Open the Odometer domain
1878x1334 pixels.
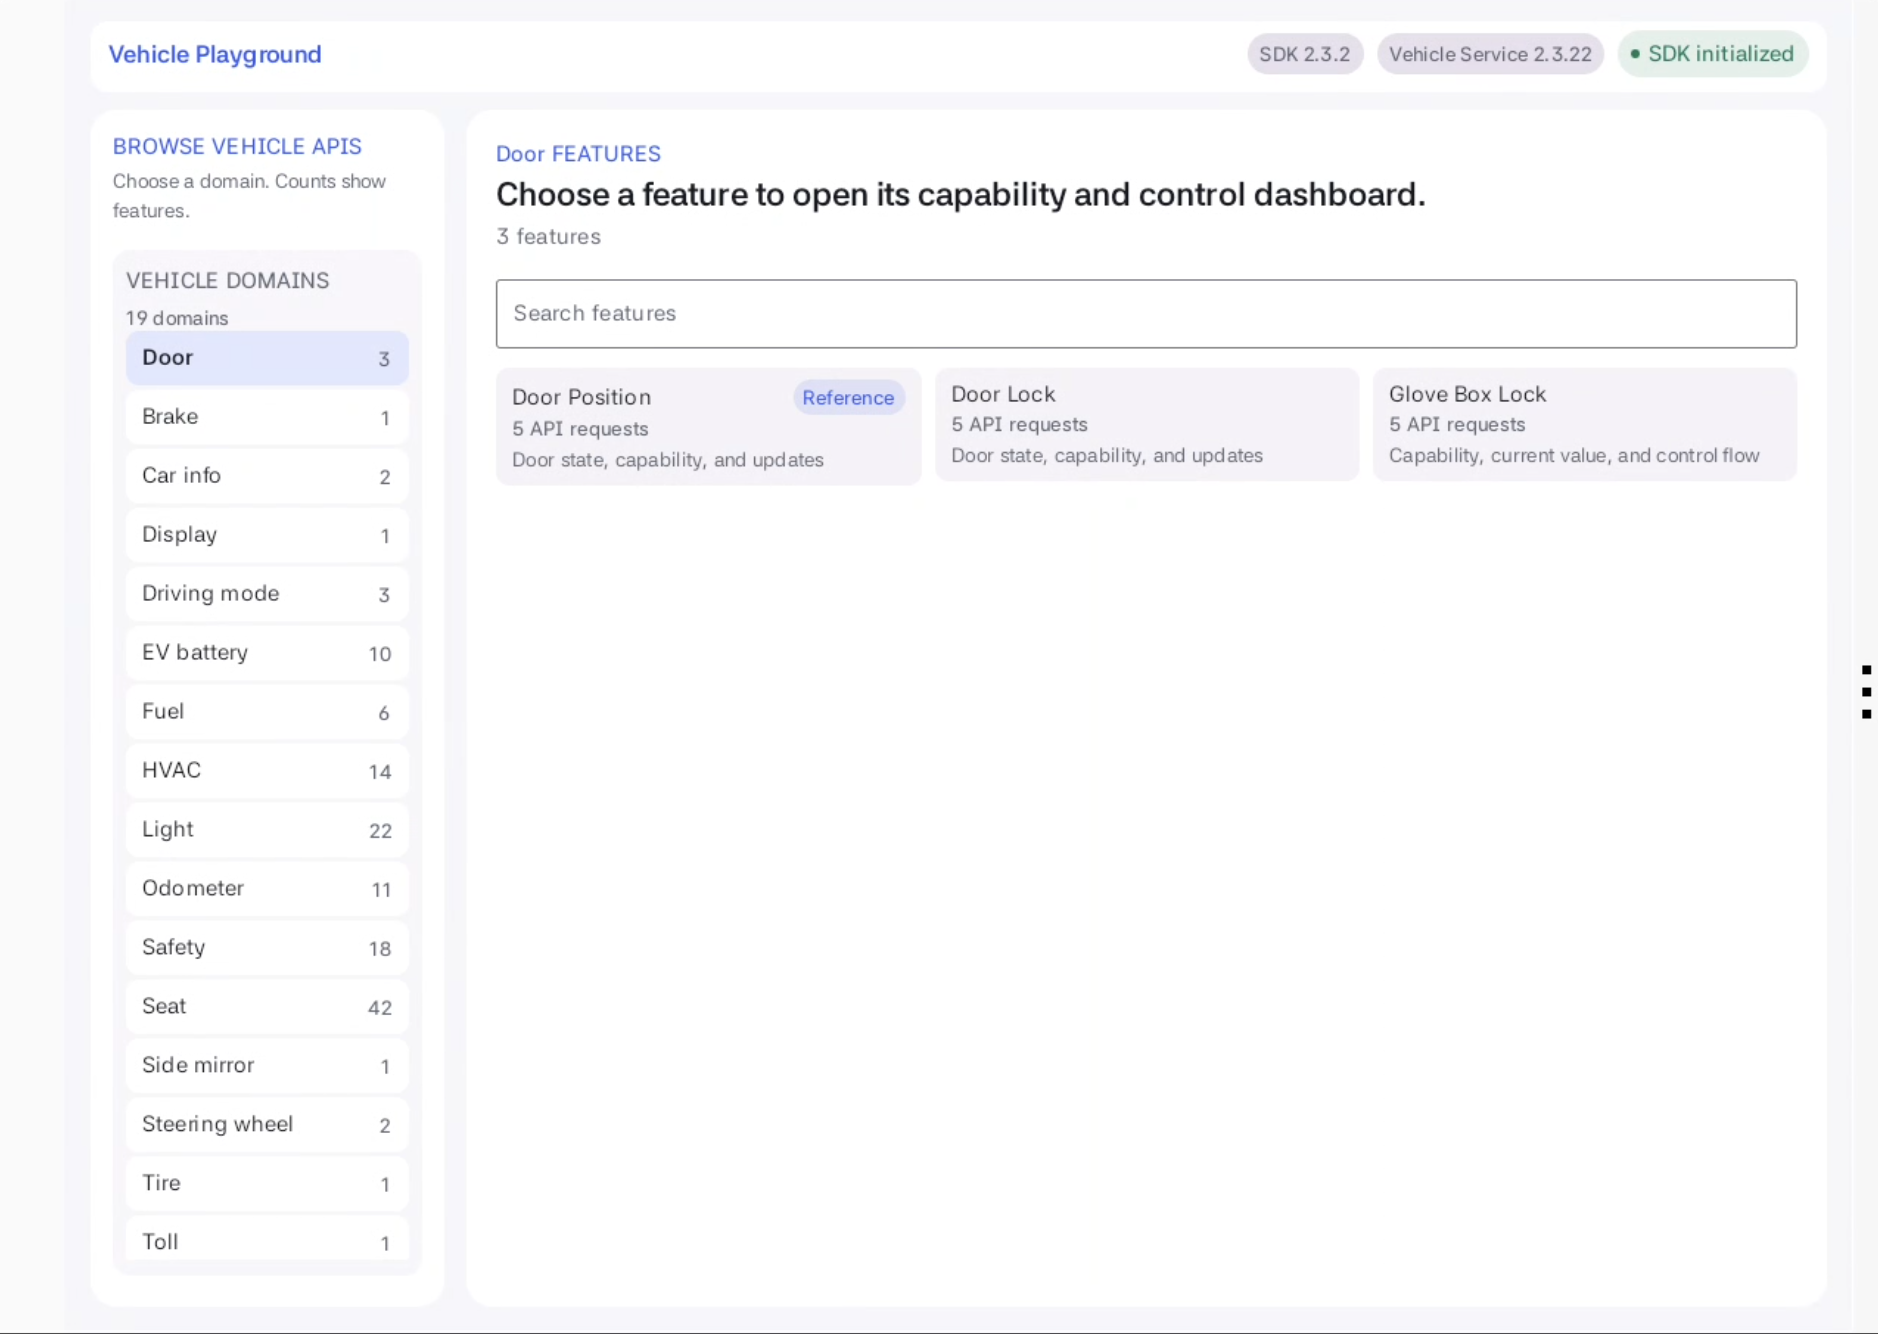(267, 889)
